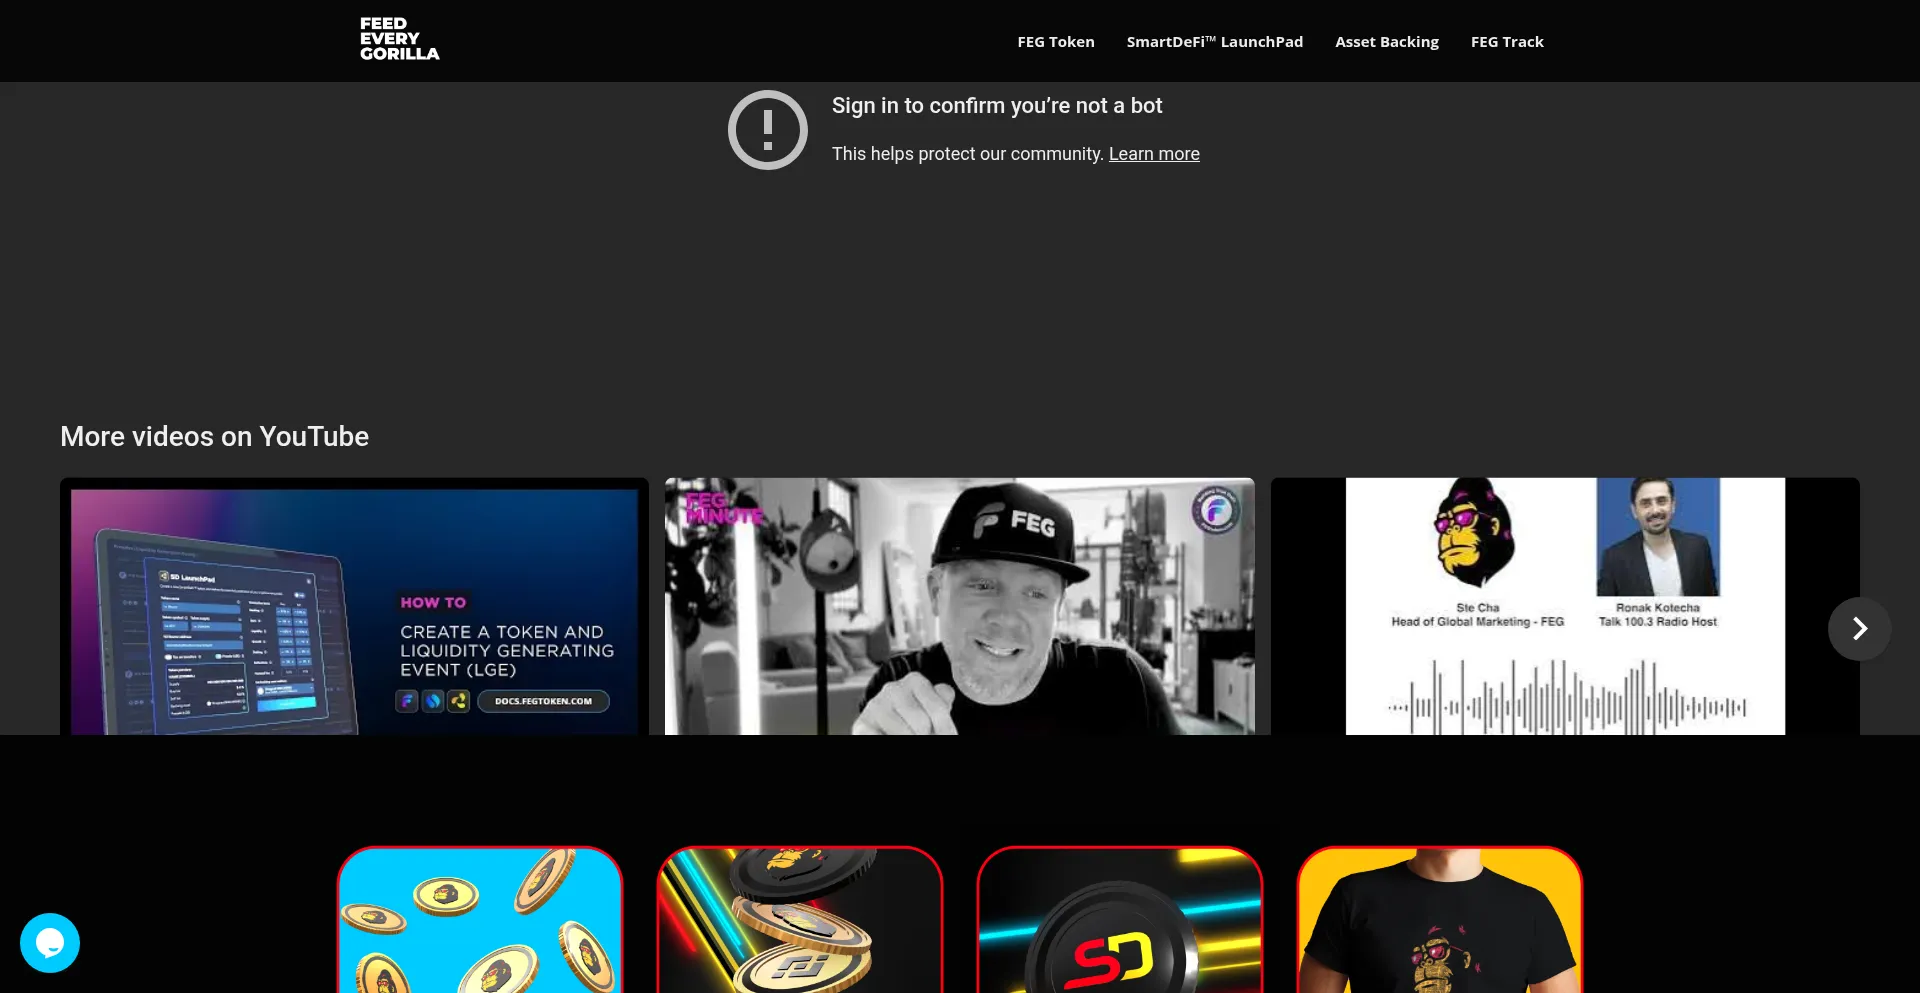Play the LGE how-to video thumbnail

point(354,606)
